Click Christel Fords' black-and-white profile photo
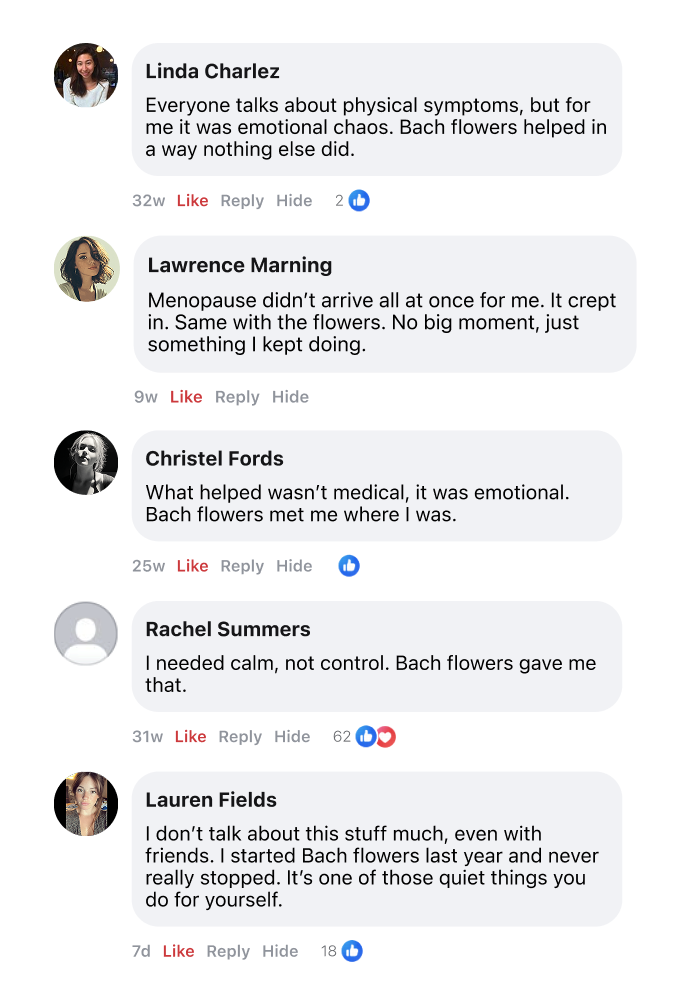The height and width of the screenshot is (1006, 677). click(86, 462)
